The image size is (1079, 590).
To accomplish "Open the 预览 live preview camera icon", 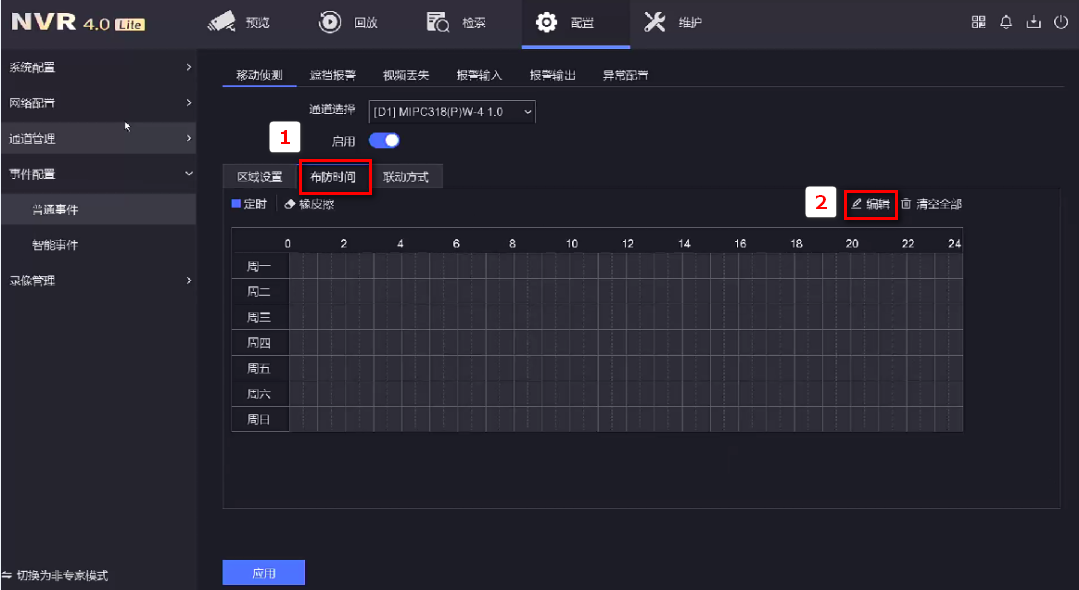I will tap(222, 23).
